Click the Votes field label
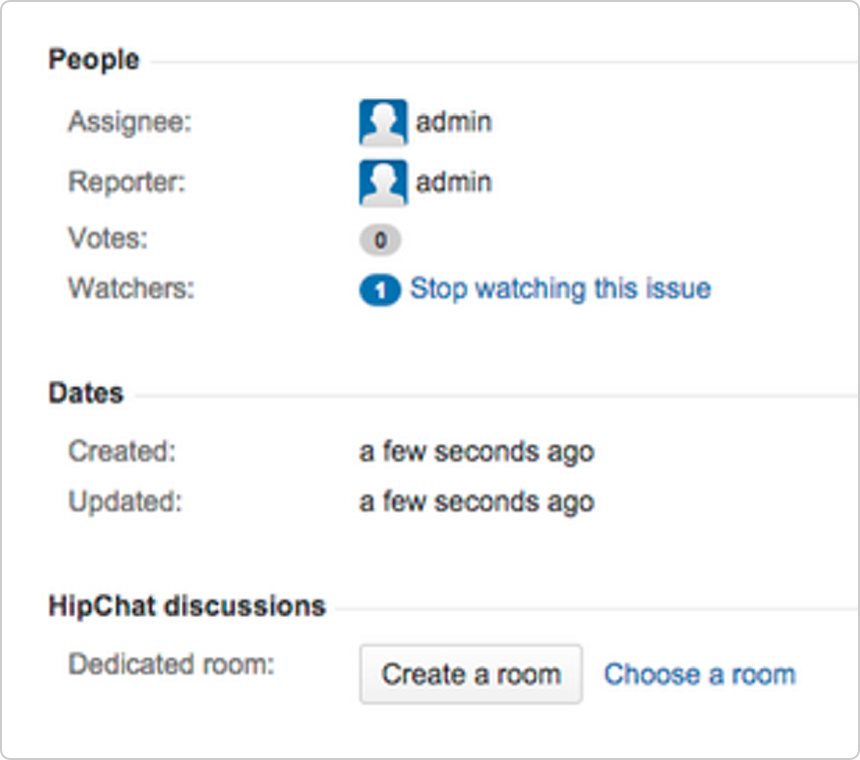 click(x=107, y=238)
